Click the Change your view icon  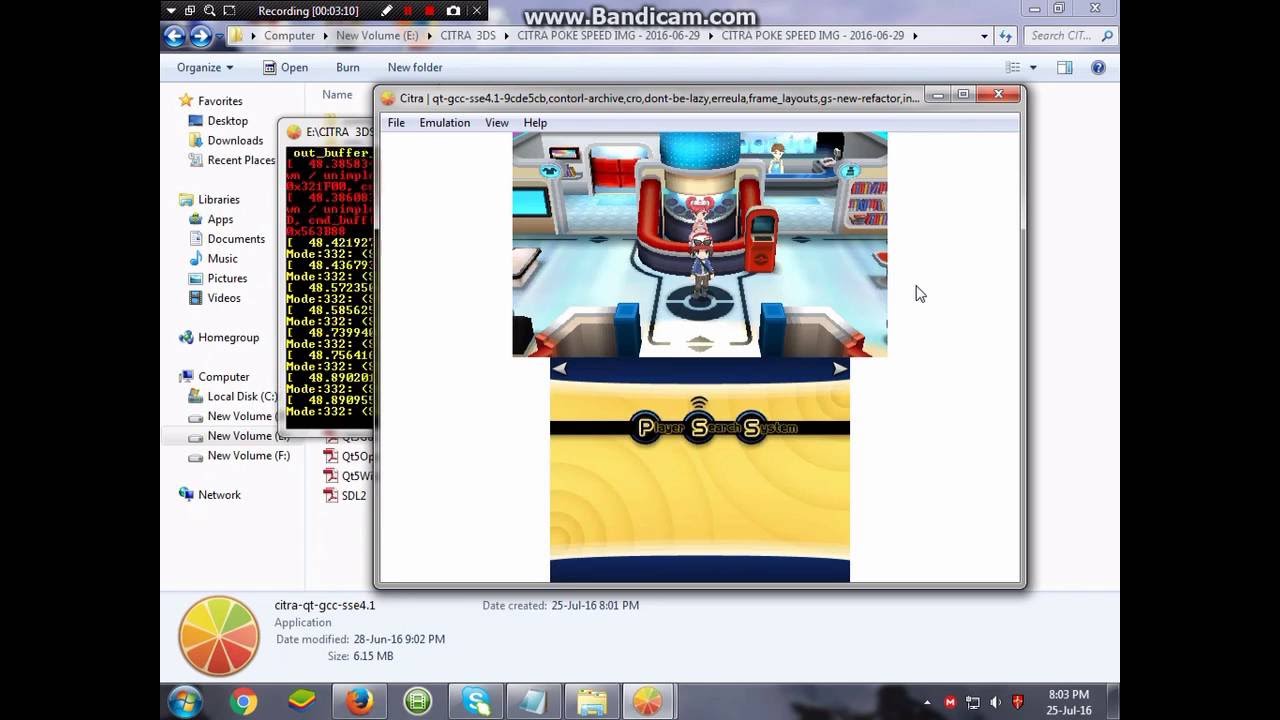pyautogui.click(x=1013, y=67)
